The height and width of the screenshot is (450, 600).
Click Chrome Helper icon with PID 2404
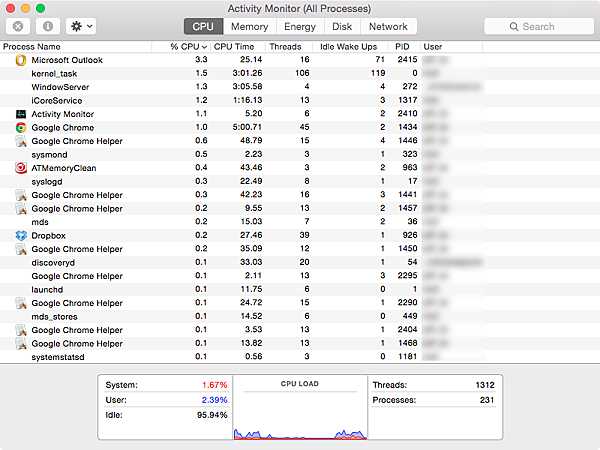click(21, 330)
